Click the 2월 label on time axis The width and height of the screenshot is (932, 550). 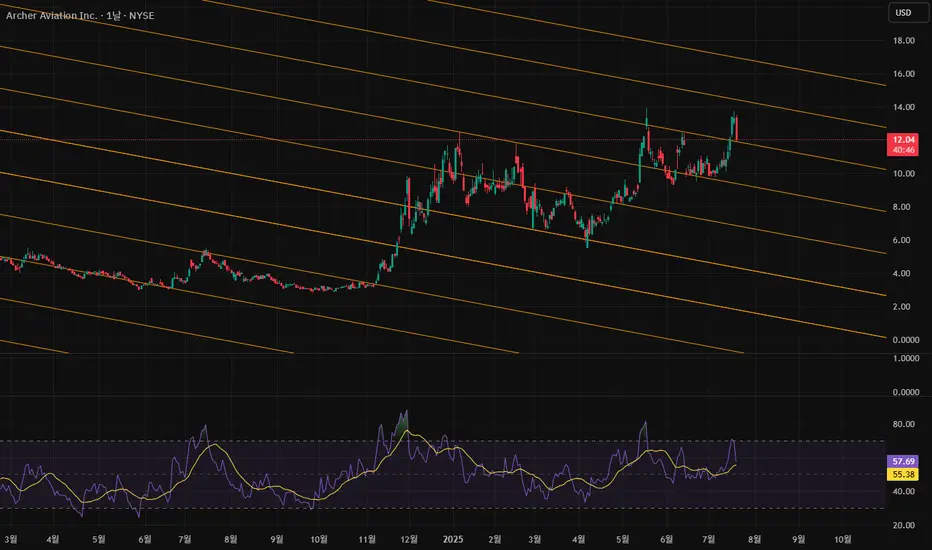point(495,540)
